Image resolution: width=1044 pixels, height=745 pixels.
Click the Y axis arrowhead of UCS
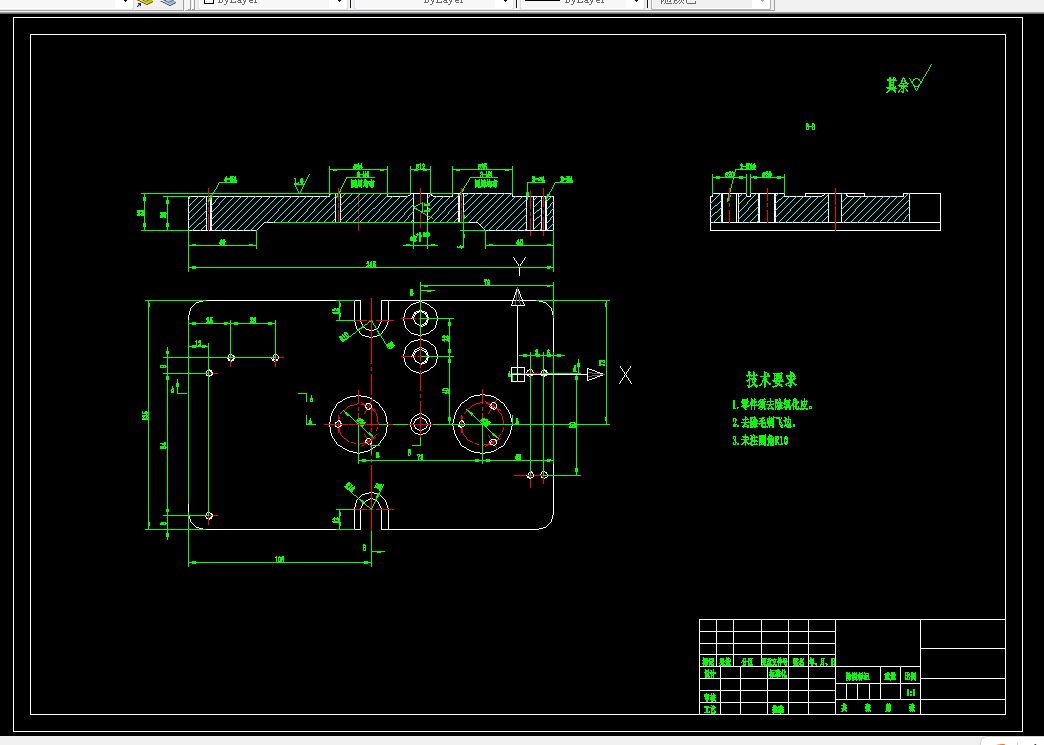tap(518, 298)
